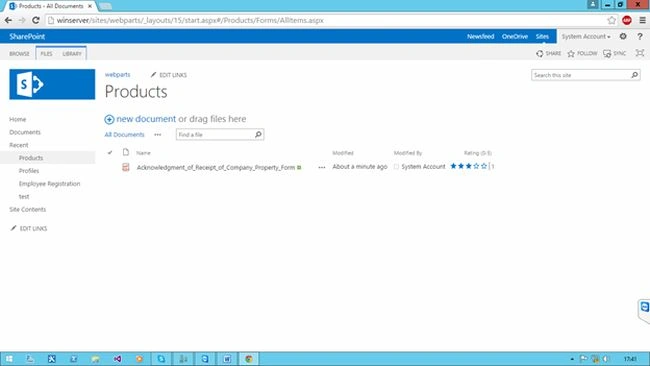Rate the document four stars
This screenshot has height=366, width=650.
[476, 166]
